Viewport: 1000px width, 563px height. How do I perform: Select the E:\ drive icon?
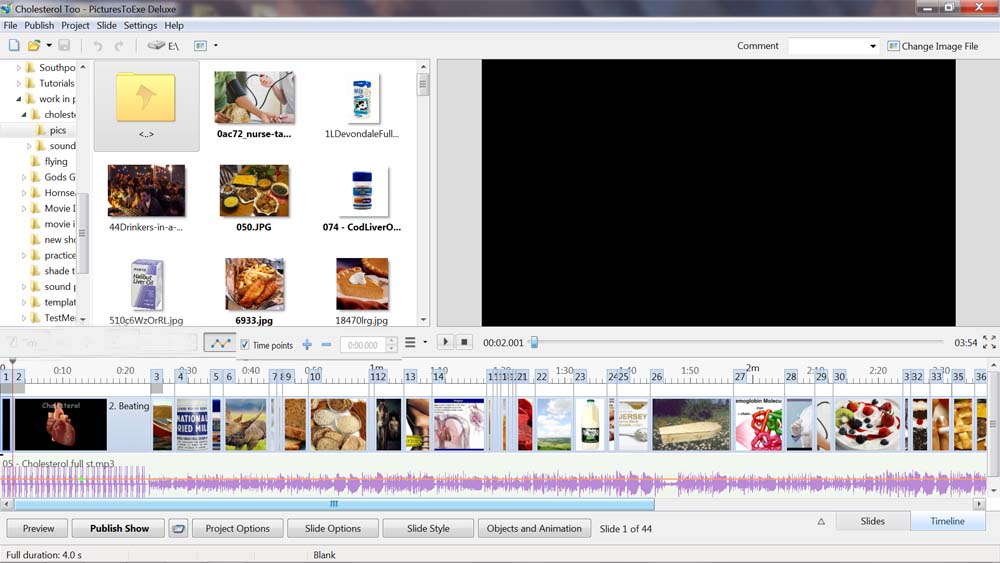163,45
